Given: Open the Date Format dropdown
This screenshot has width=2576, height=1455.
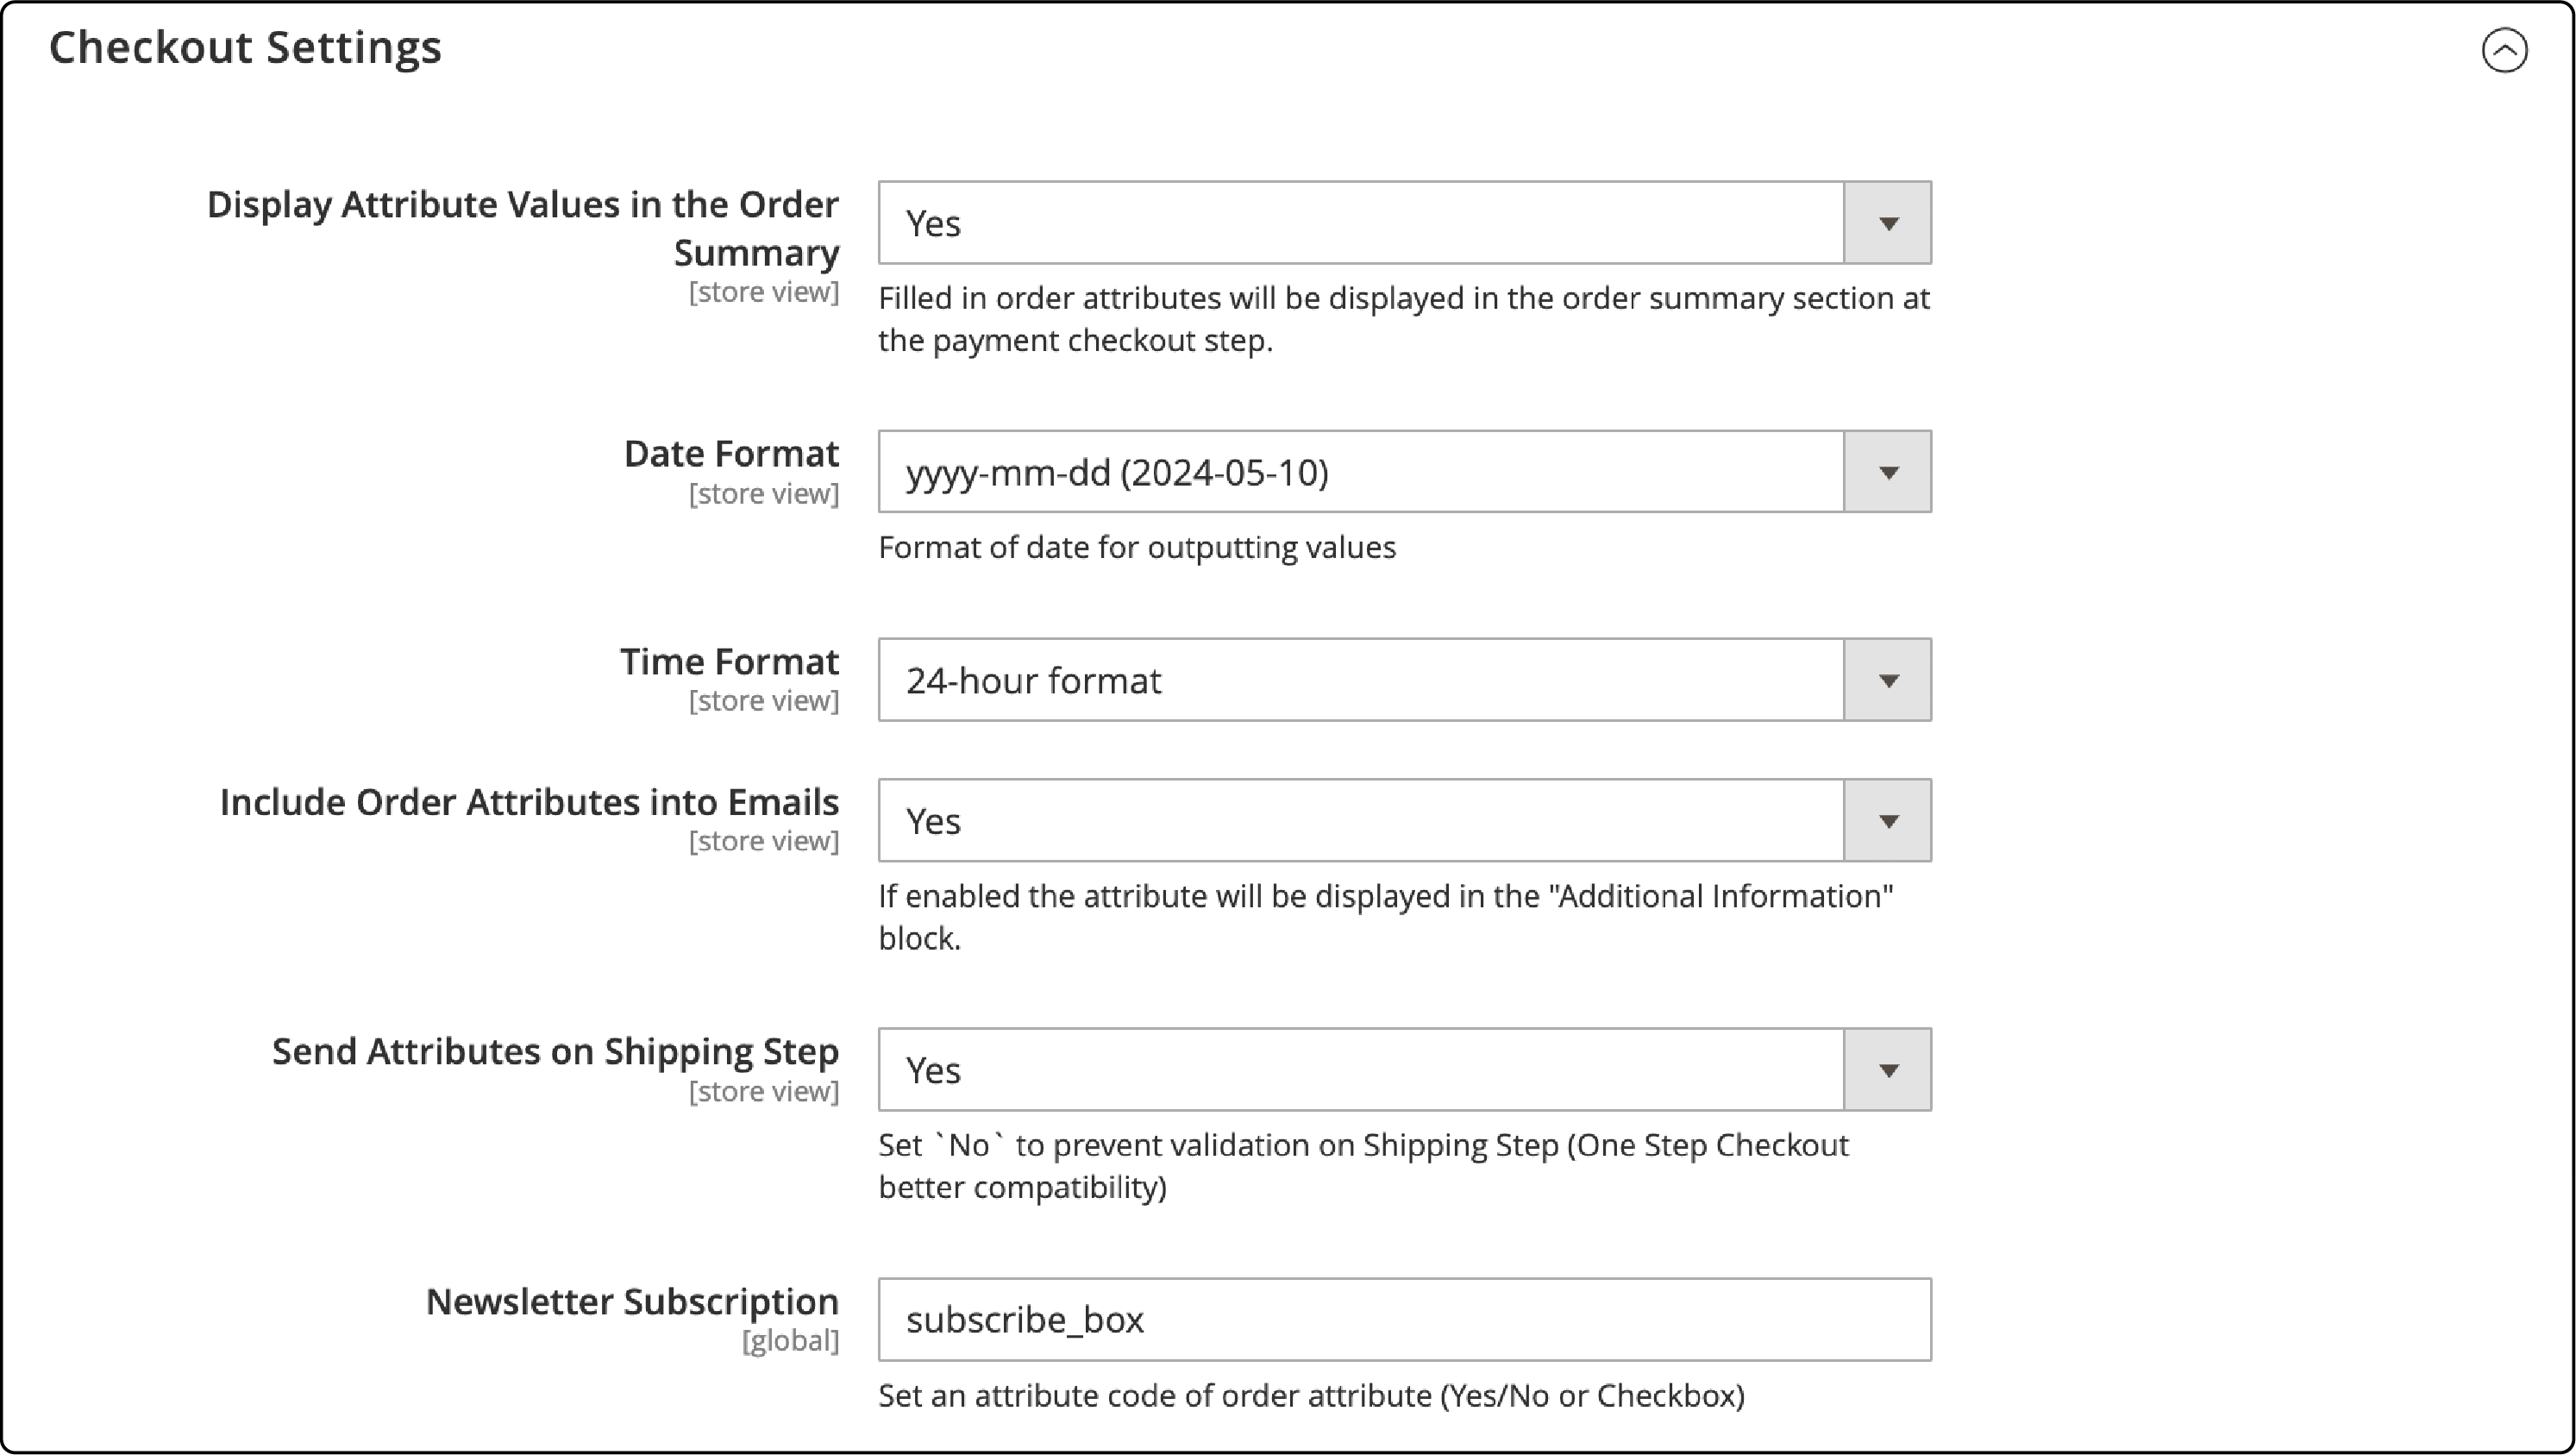Looking at the screenshot, I should (x=1404, y=471).
